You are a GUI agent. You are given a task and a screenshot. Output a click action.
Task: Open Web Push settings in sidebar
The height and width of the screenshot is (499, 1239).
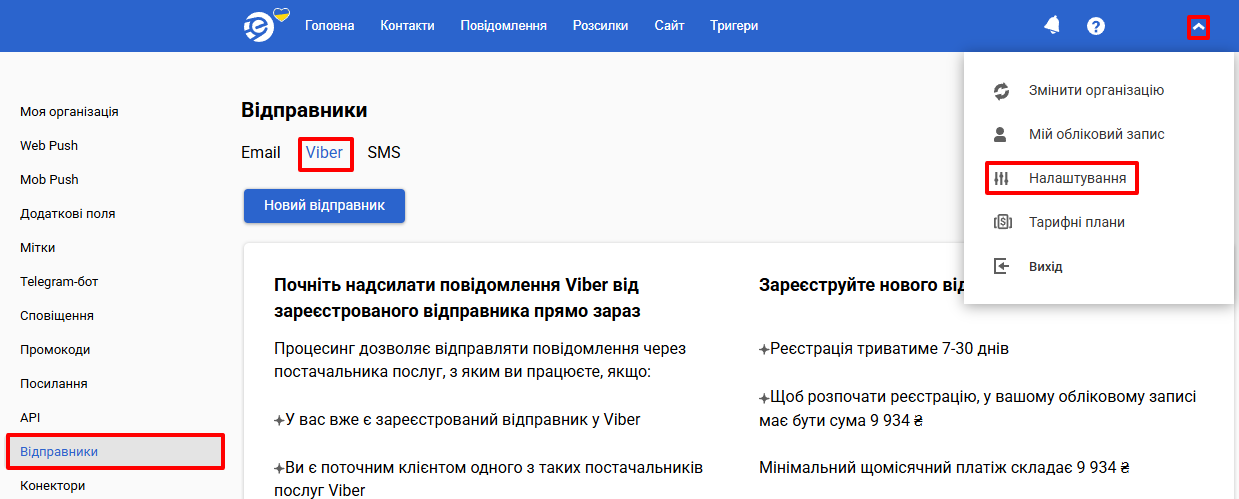[49, 145]
